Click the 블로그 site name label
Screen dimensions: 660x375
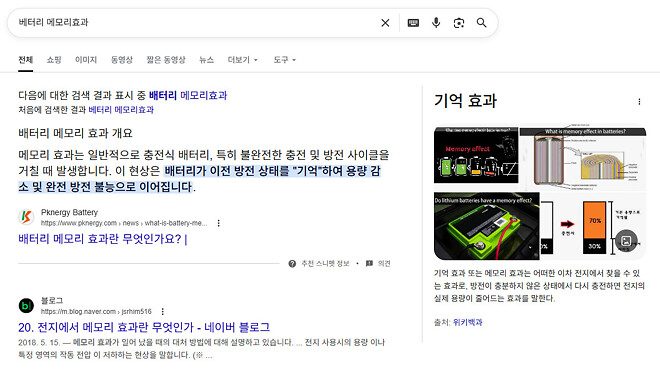click(x=52, y=301)
